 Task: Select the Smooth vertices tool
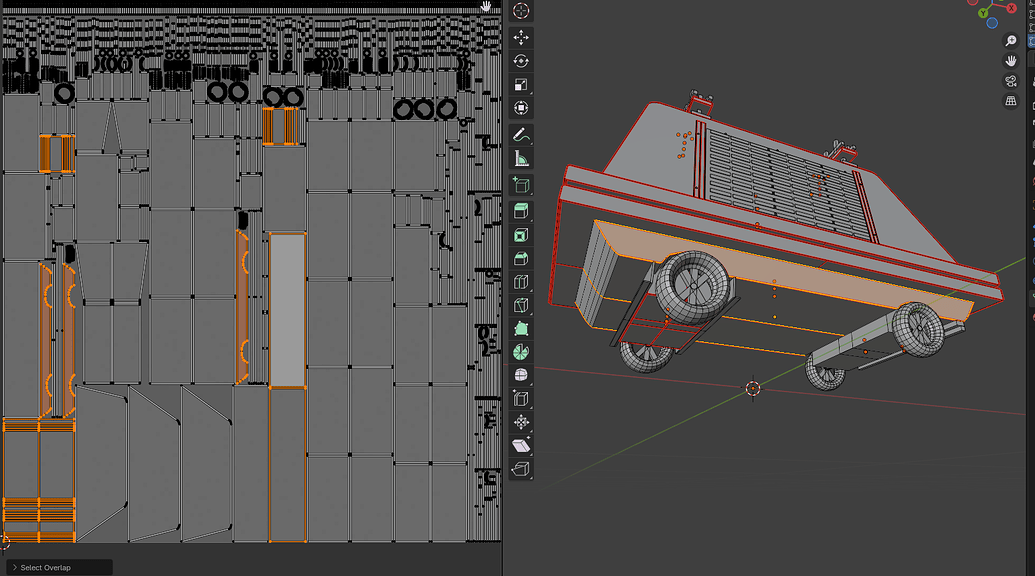[x=521, y=375]
